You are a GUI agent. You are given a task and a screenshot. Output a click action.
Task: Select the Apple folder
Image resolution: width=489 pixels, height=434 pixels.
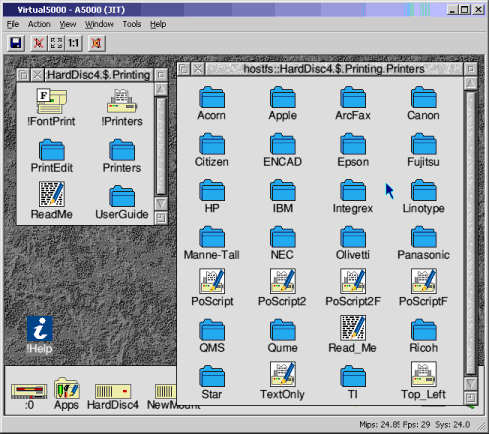click(x=283, y=103)
